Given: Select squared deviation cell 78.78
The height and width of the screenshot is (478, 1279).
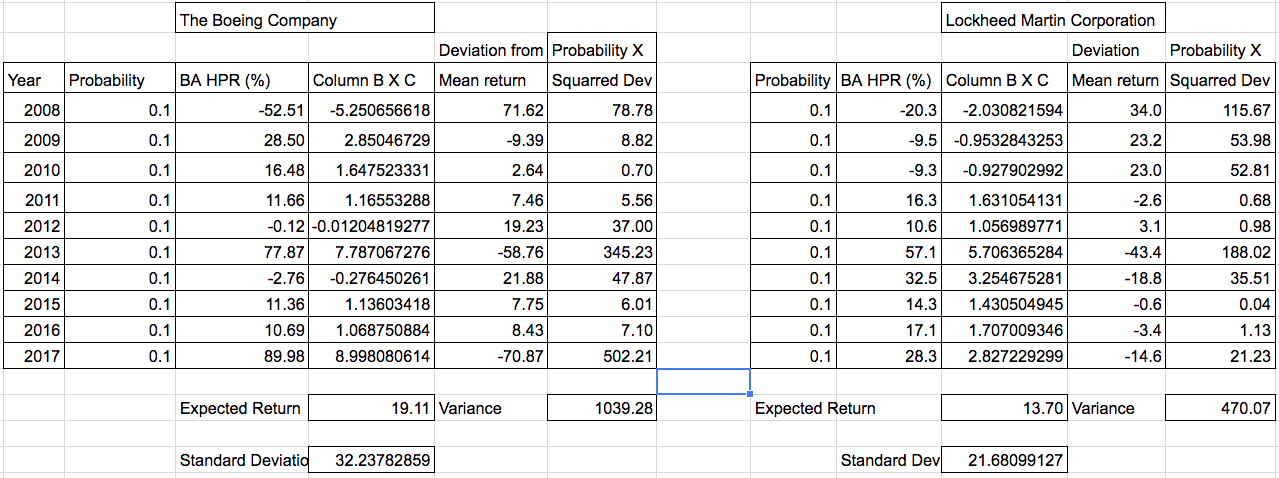Looking at the screenshot, I should [x=602, y=110].
